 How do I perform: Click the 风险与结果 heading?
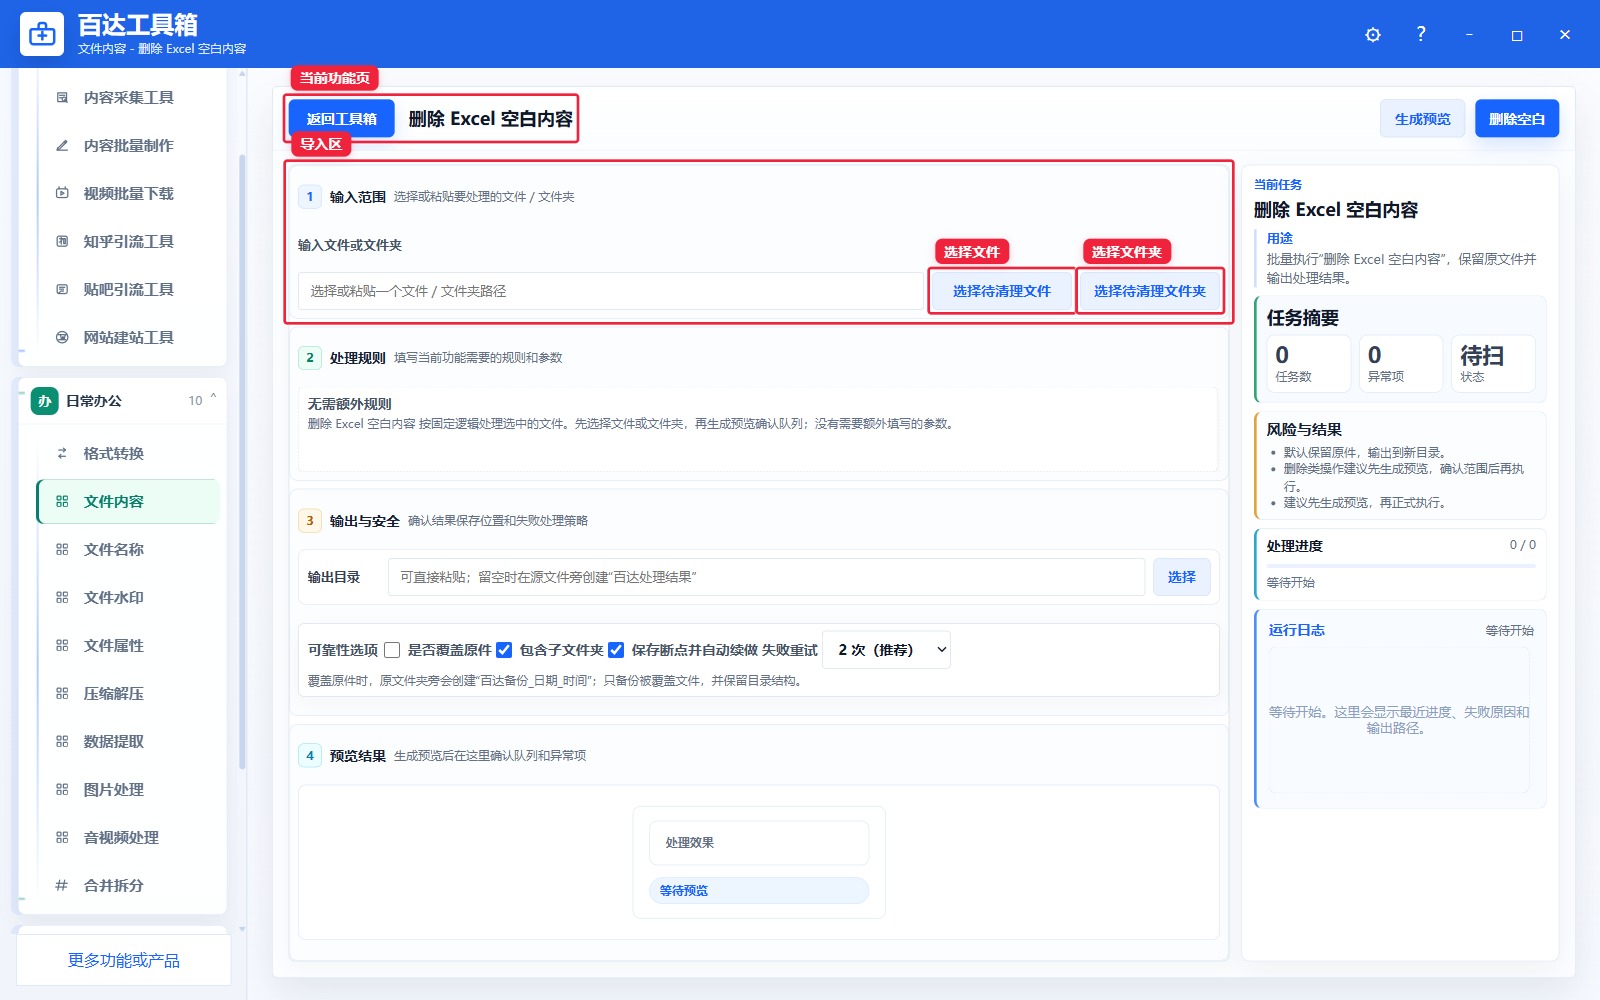click(x=1304, y=430)
